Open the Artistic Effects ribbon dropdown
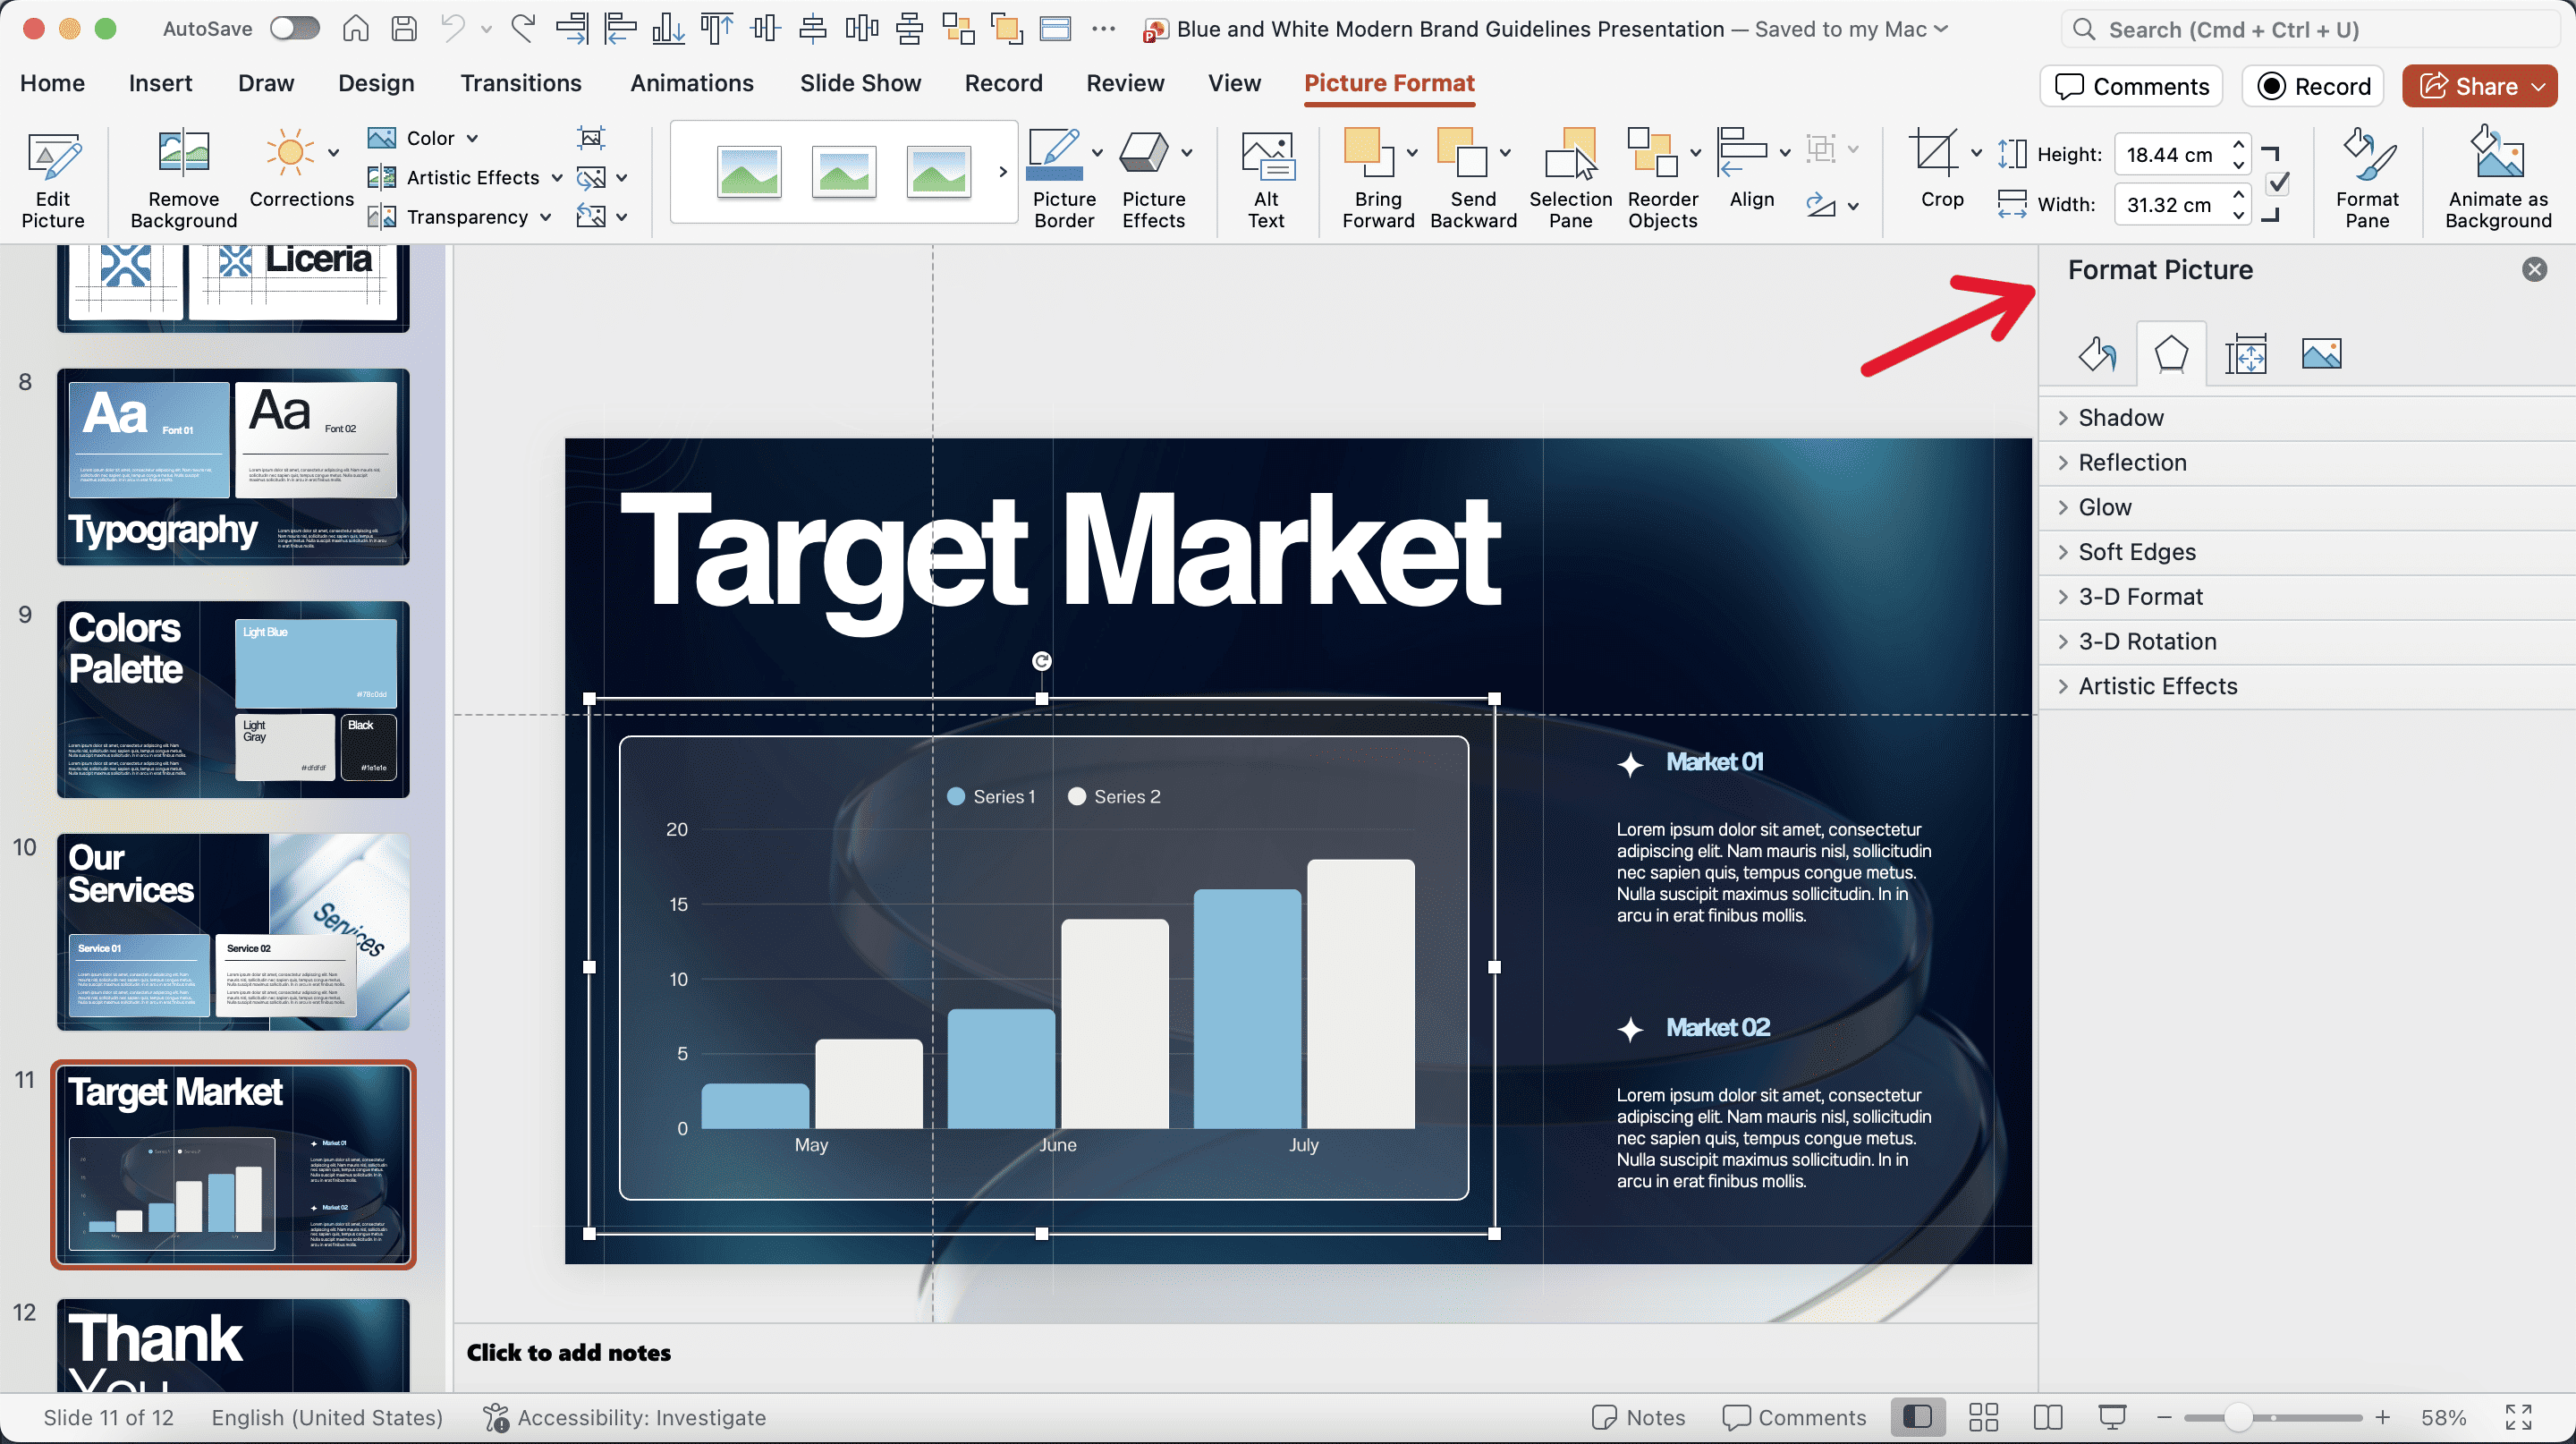The height and width of the screenshot is (1444, 2576). (x=465, y=178)
